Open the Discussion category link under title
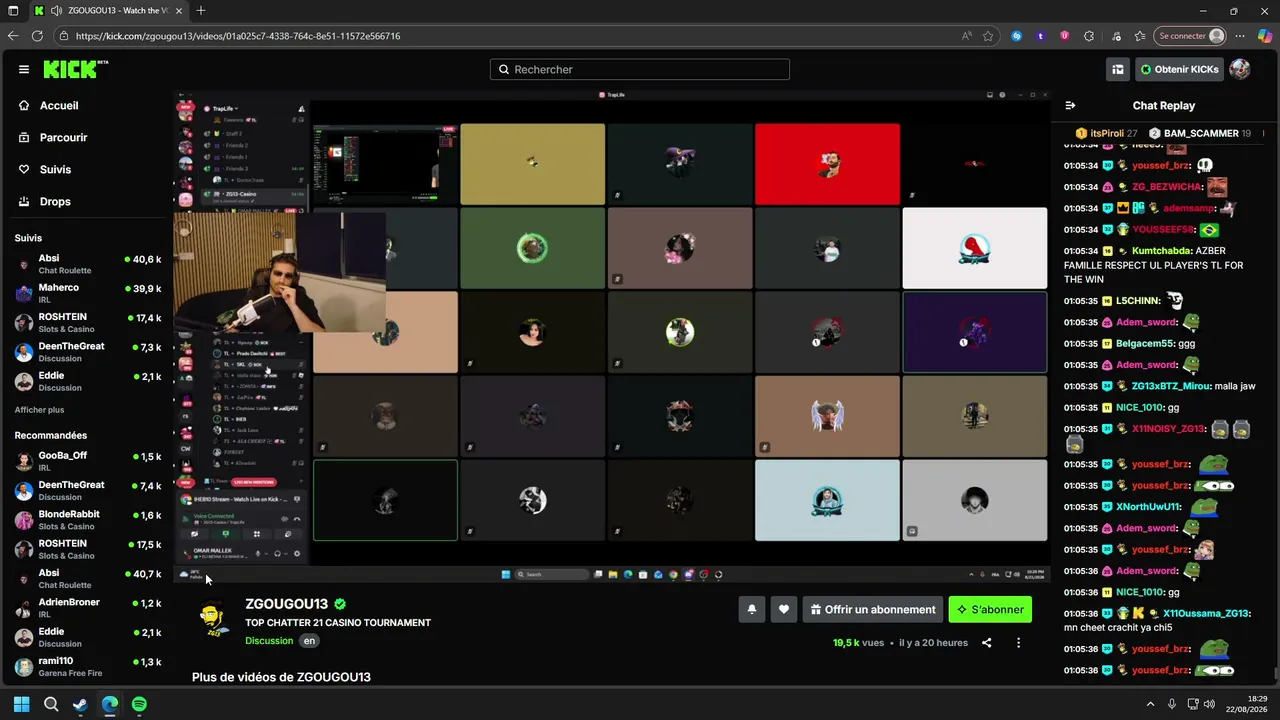Image resolution: width=1280 pixels, height=720 pixels. [x=269, y=641]
